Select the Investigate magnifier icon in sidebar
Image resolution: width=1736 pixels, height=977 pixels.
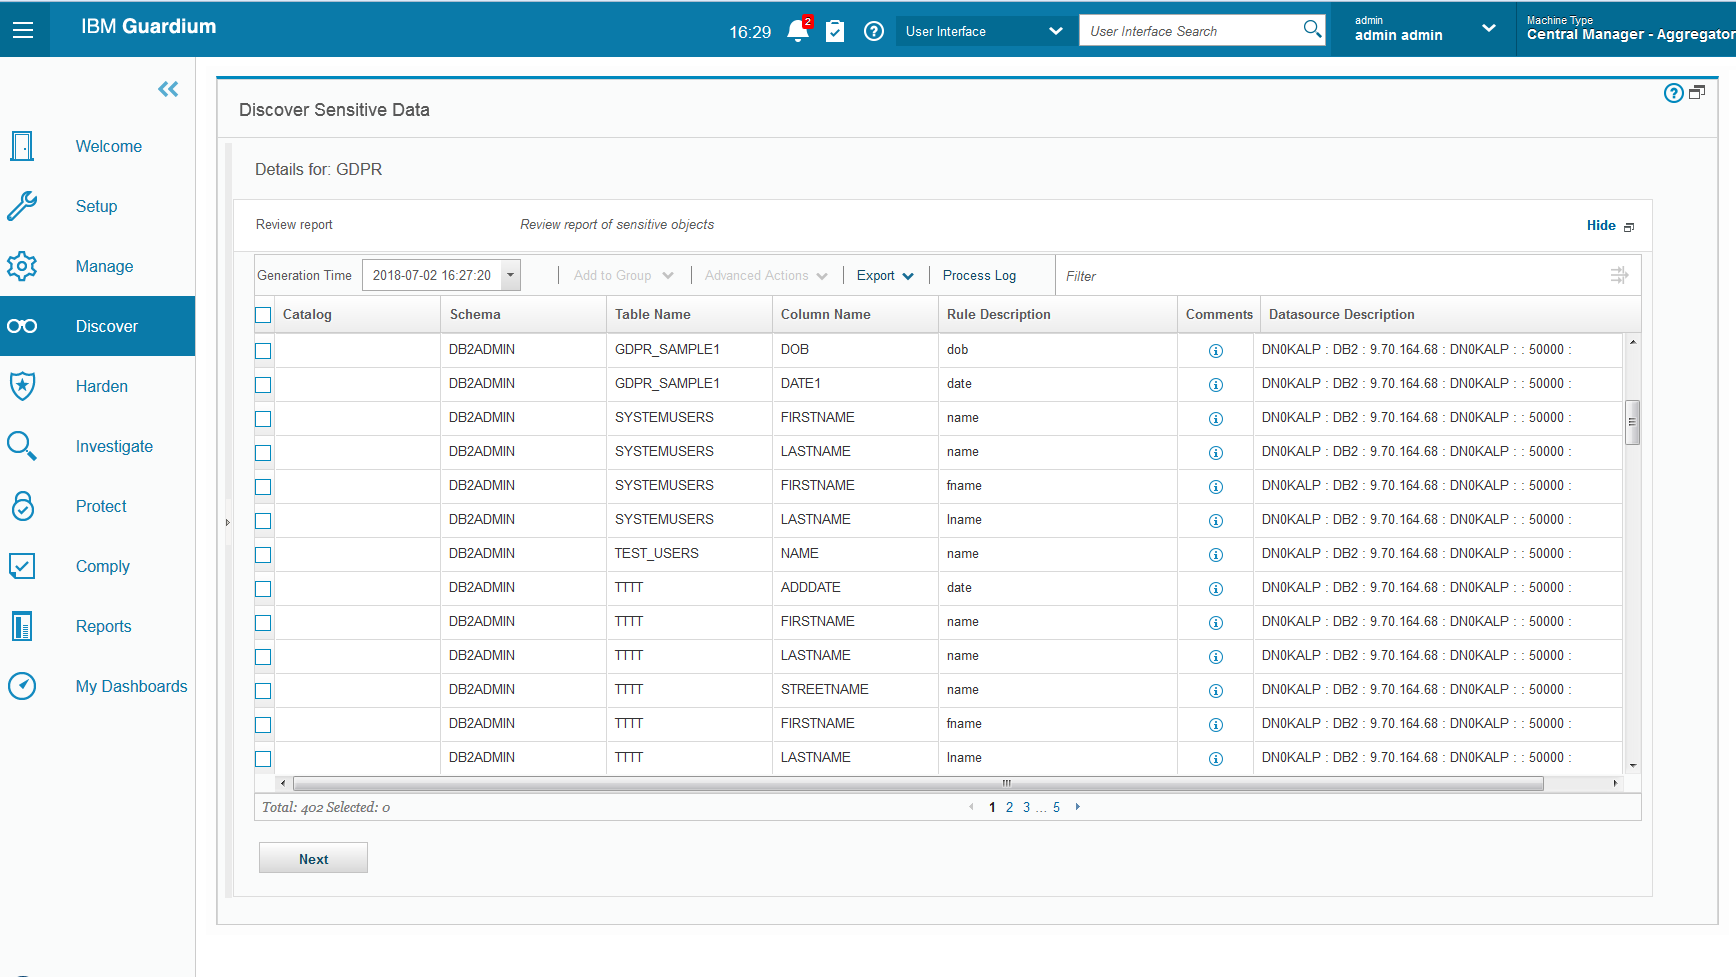[x=22, y=446]
